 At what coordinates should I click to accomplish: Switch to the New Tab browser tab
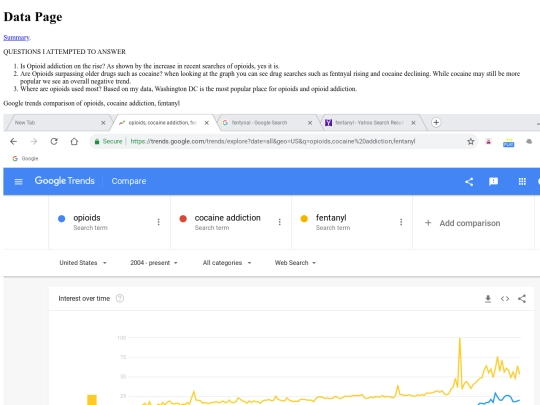pos(59,123)
